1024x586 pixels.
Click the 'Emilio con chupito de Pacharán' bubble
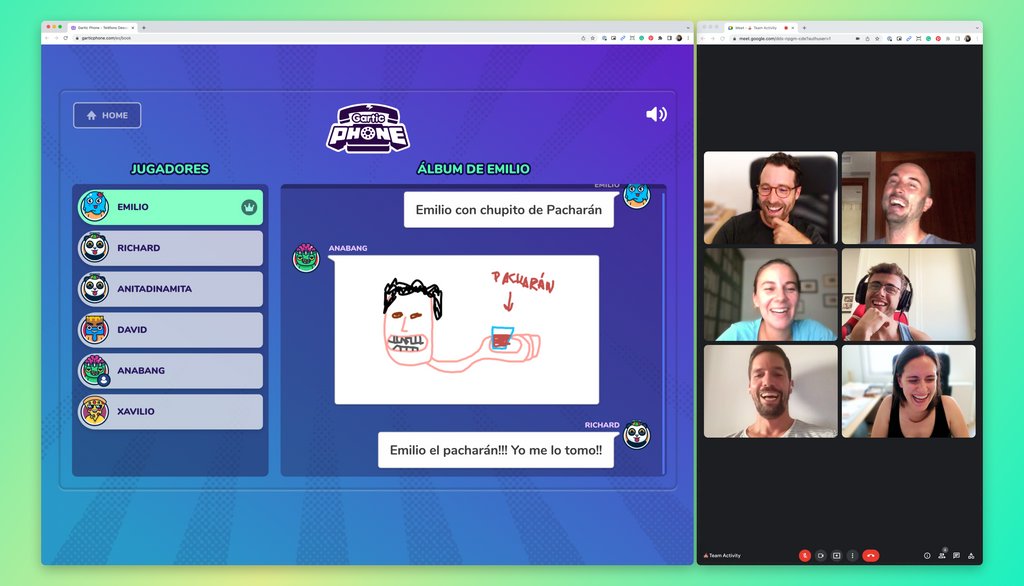coord(509,210)
